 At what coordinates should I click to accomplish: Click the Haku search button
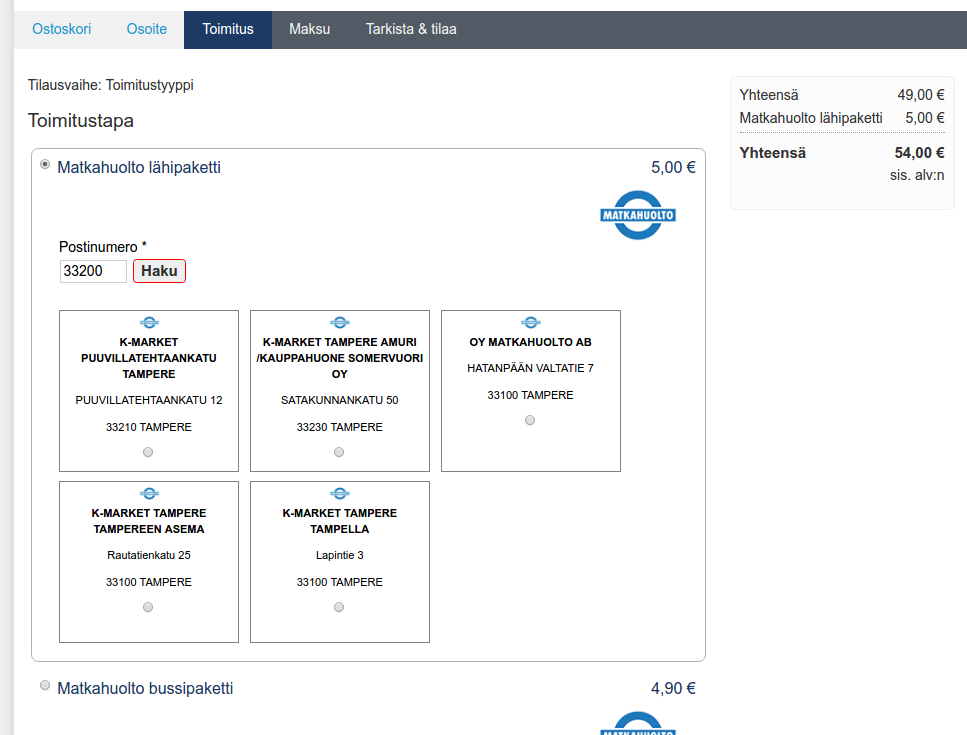point(159,271)
